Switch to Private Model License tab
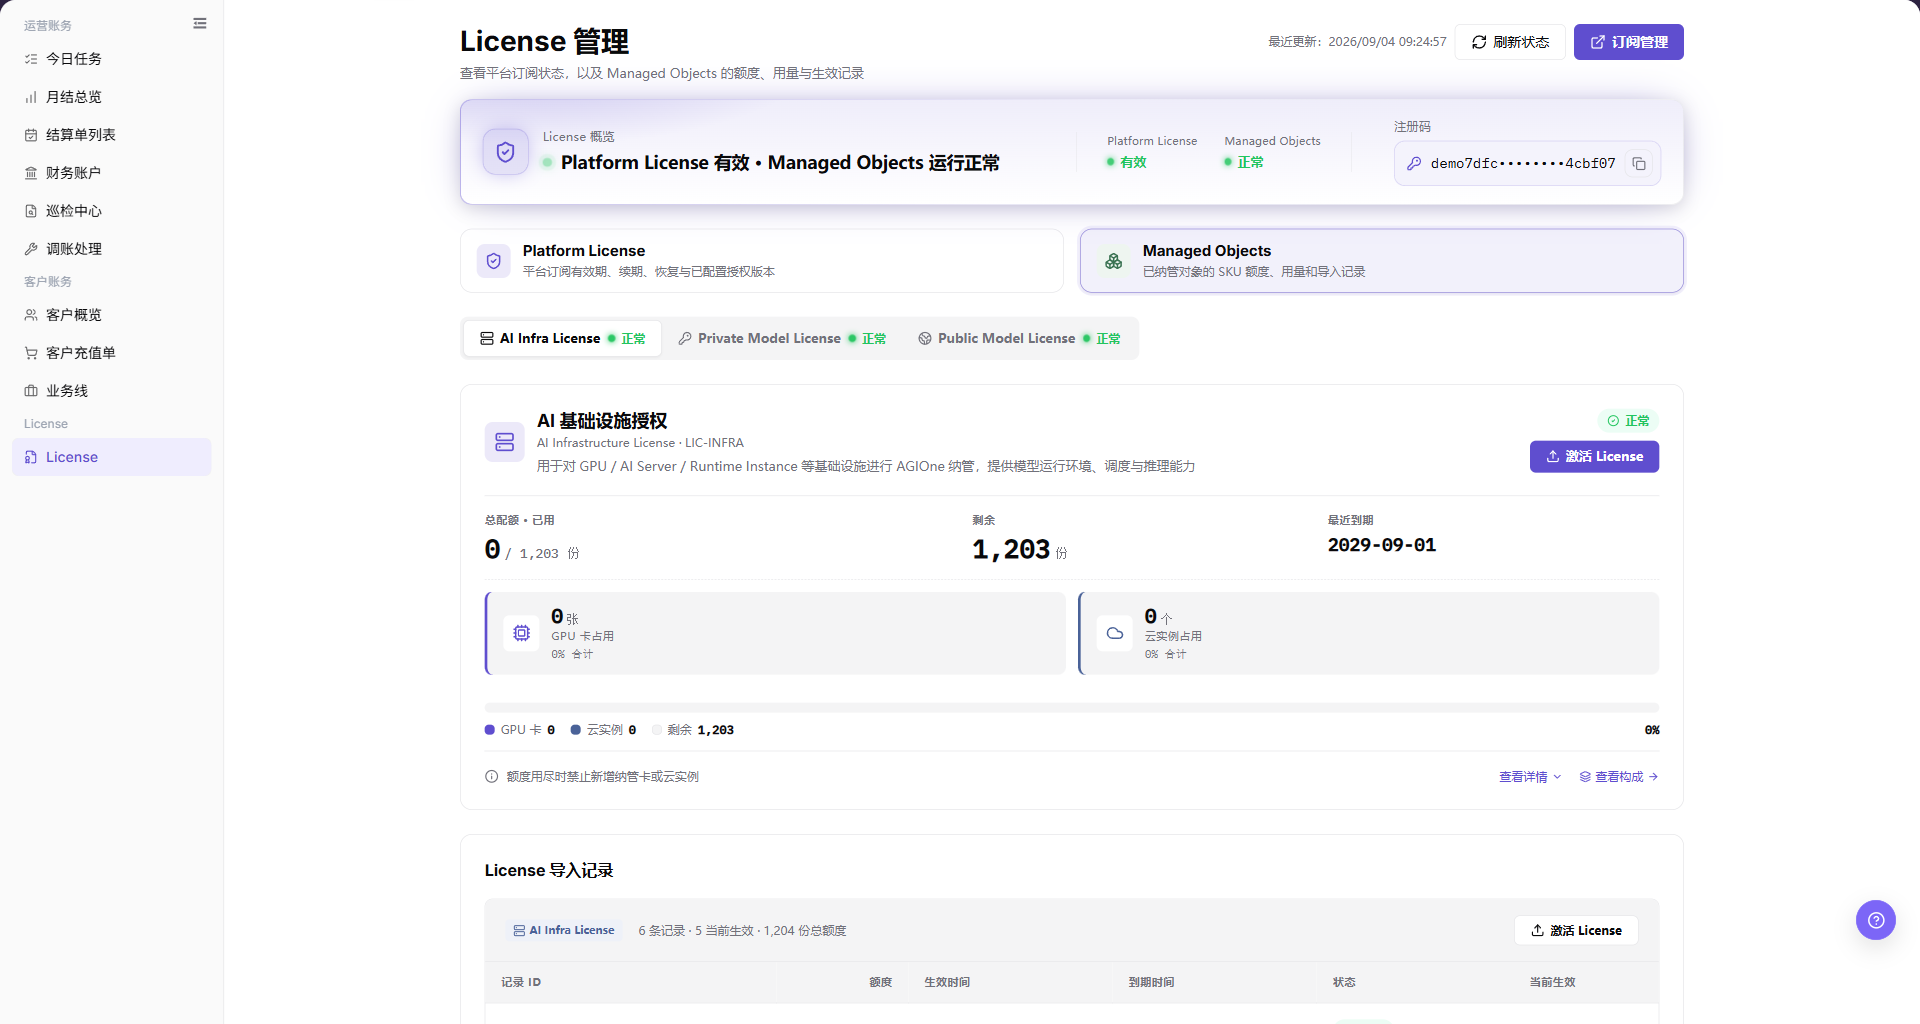This screenshot has height=1024, width=1920. tap(782, 339)
